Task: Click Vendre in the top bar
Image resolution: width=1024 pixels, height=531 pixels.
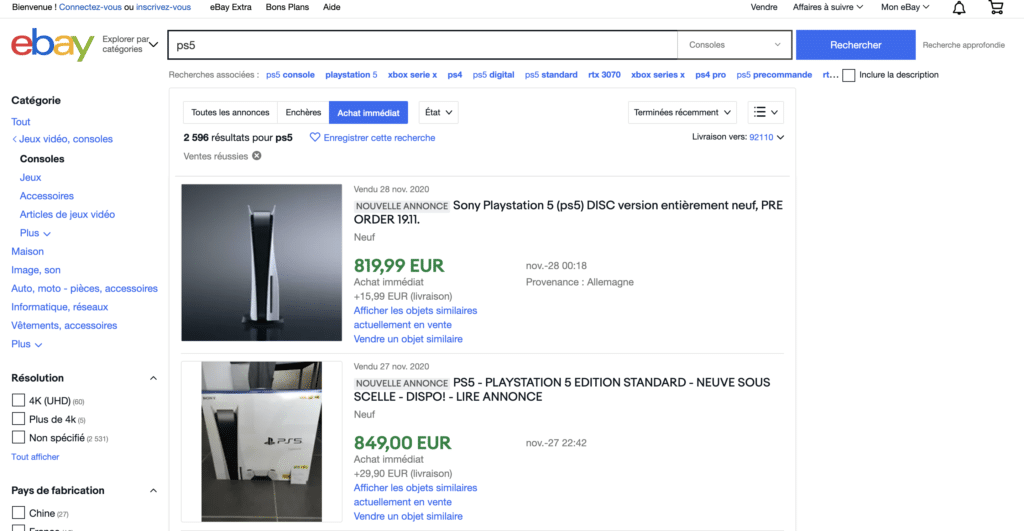Action: pyautogui.click(x=764, y=7)
